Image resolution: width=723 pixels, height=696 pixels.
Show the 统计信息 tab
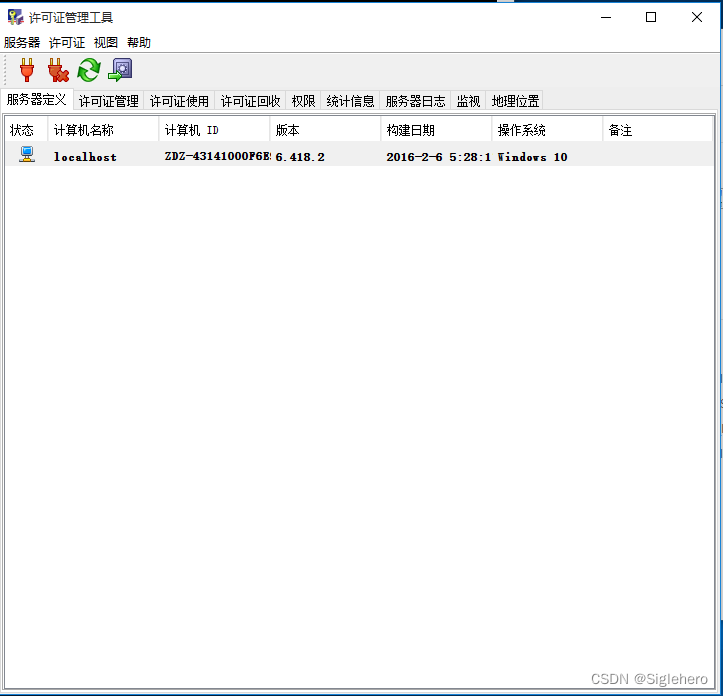[x=351, y=101]
